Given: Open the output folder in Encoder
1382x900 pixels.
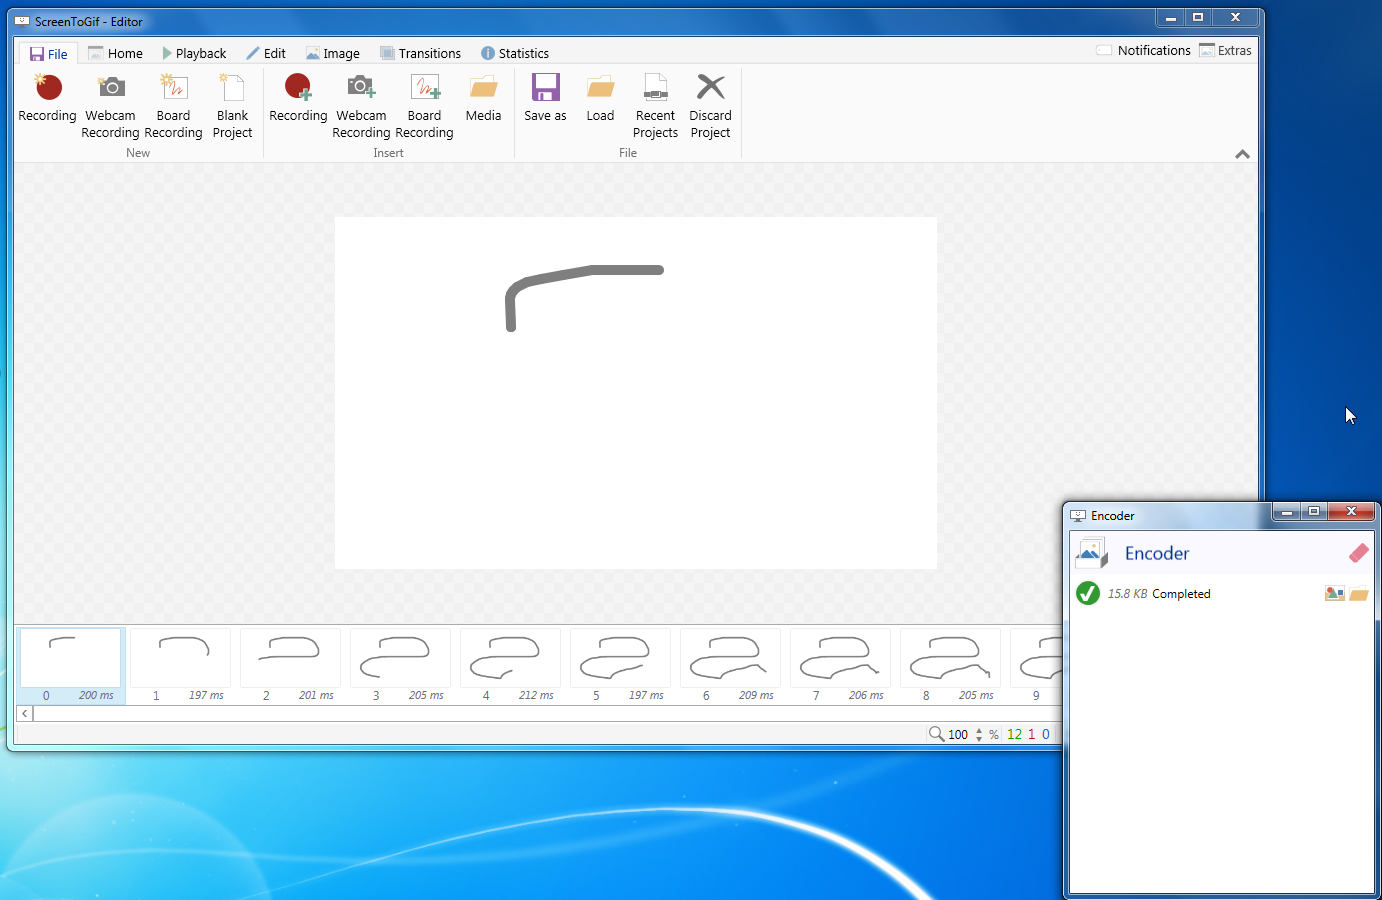Looking at the screenshot, I should pyautogui.click(x=1358, y=594).
